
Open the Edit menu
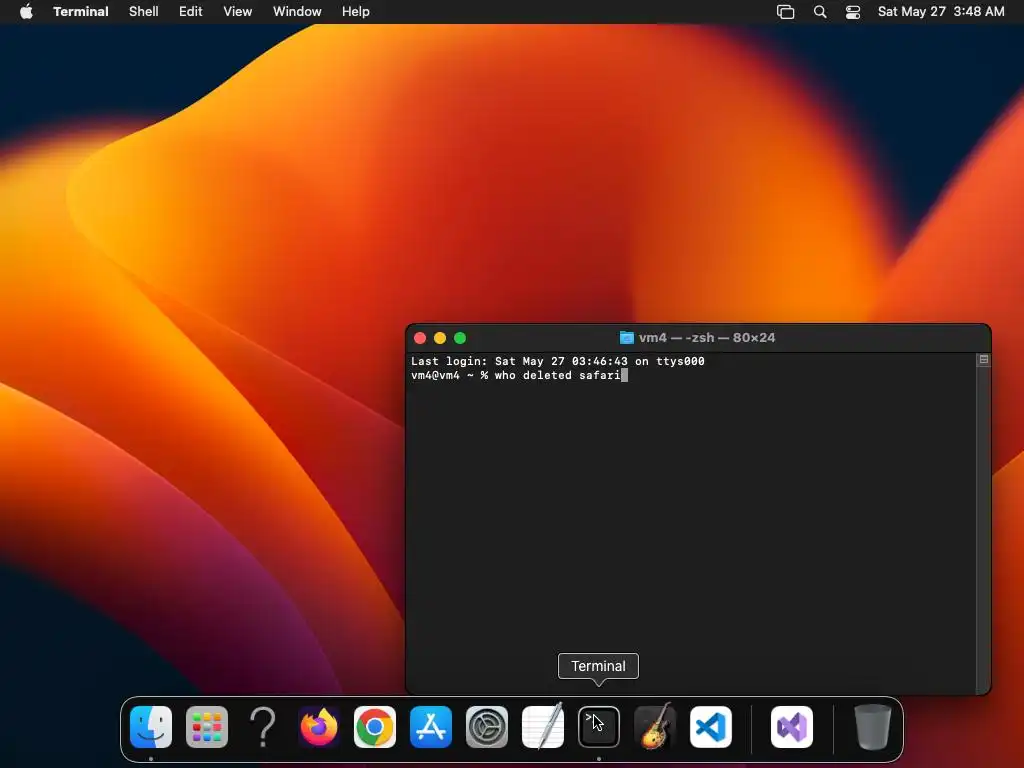coord(191,12)
